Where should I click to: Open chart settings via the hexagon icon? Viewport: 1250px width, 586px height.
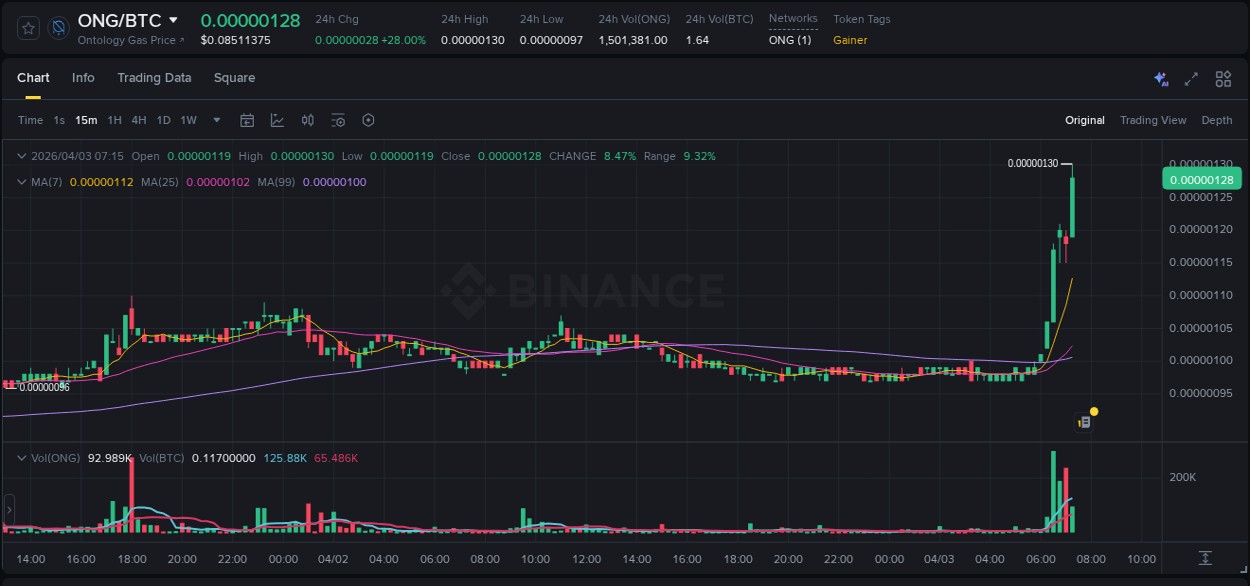coord(368,120)
